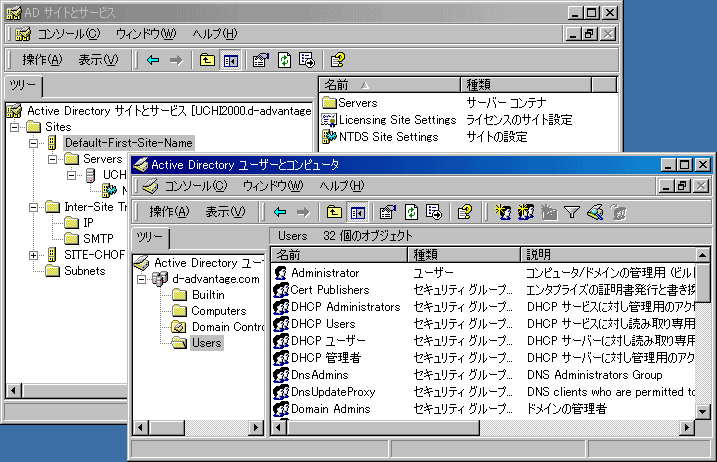Viewport: 717px width, 462px height.
Task: Open コンソール menu in AD Sites and Services
Action: pos(68,34)
